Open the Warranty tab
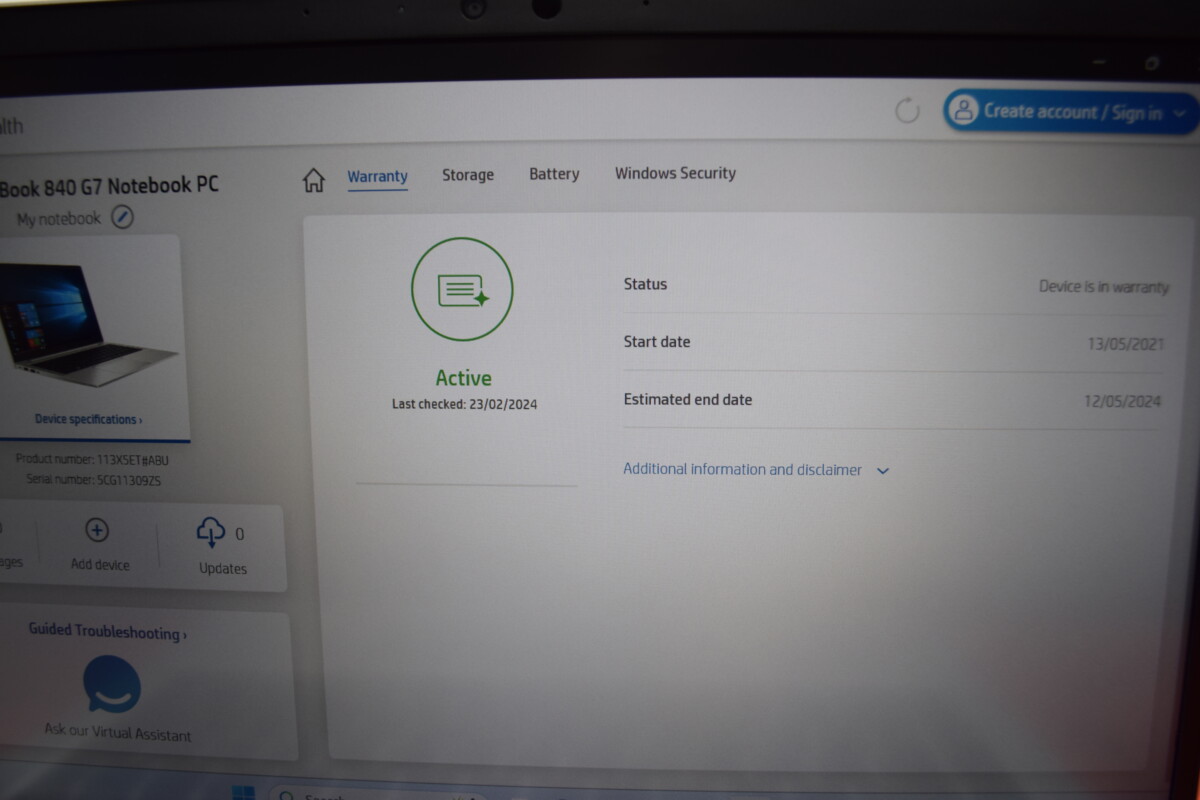This screenshot has width=1200, height=800. tap(377, 177)
